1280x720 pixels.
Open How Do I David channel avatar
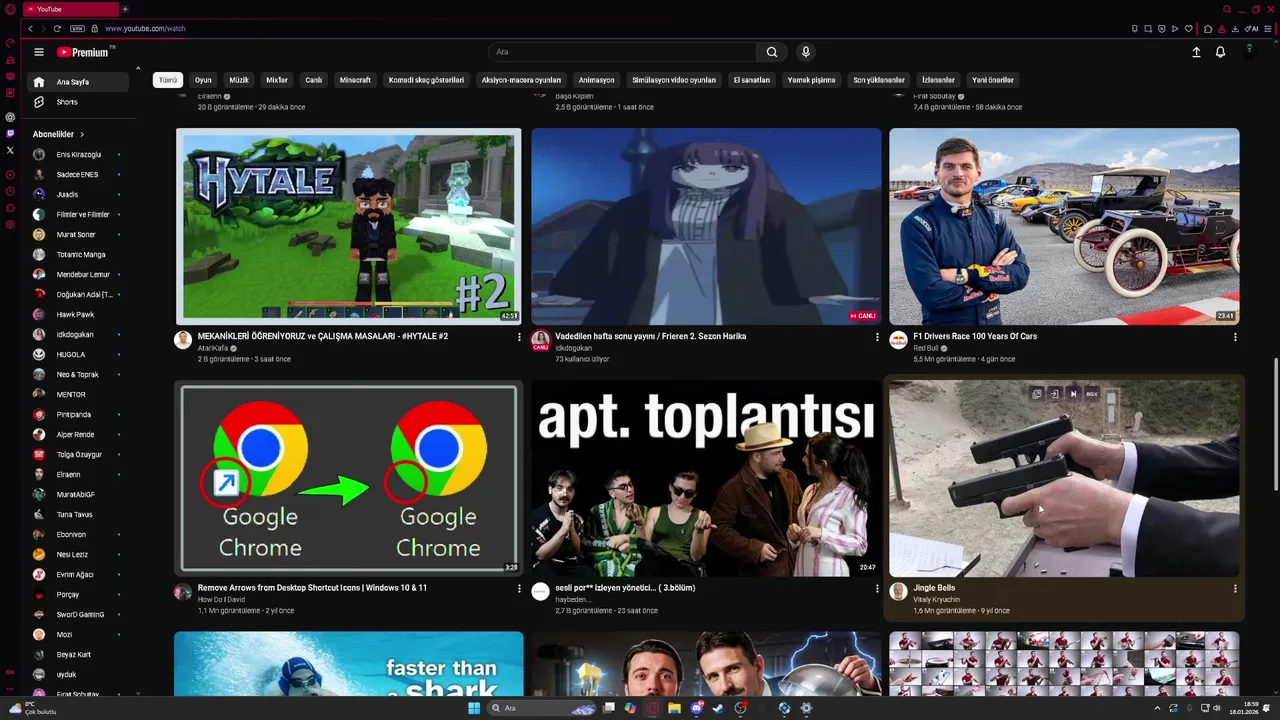tap(183, 592)
